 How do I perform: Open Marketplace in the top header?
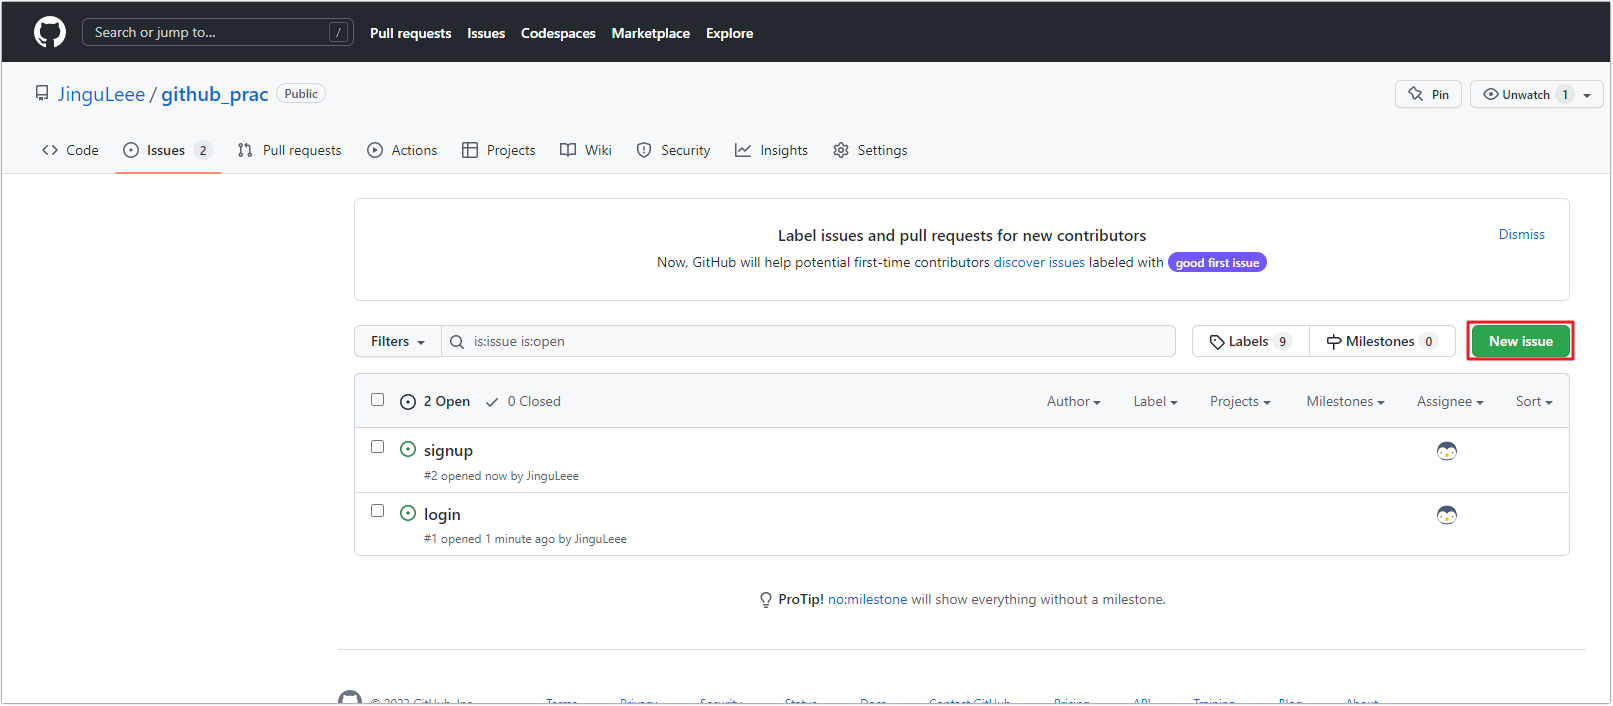[x=651, y=33]
